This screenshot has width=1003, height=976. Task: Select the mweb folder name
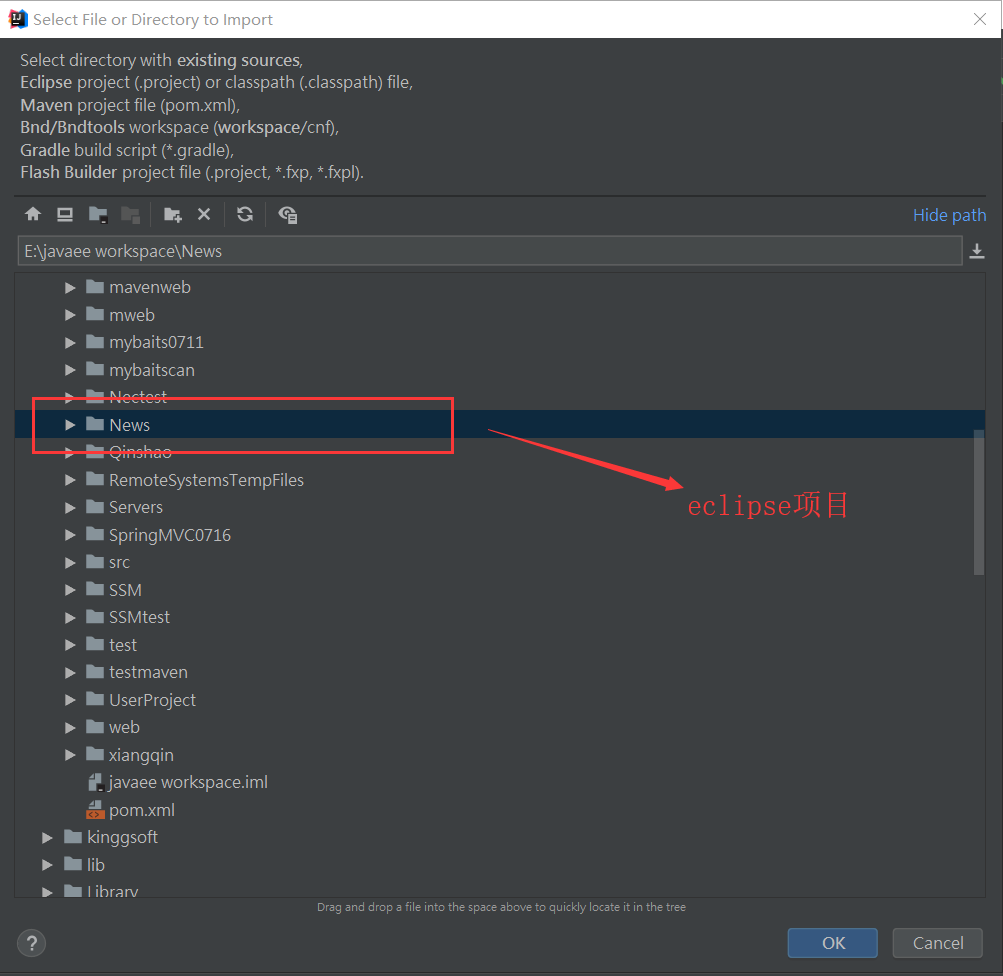pyautogui.click(x=132, y=315)
